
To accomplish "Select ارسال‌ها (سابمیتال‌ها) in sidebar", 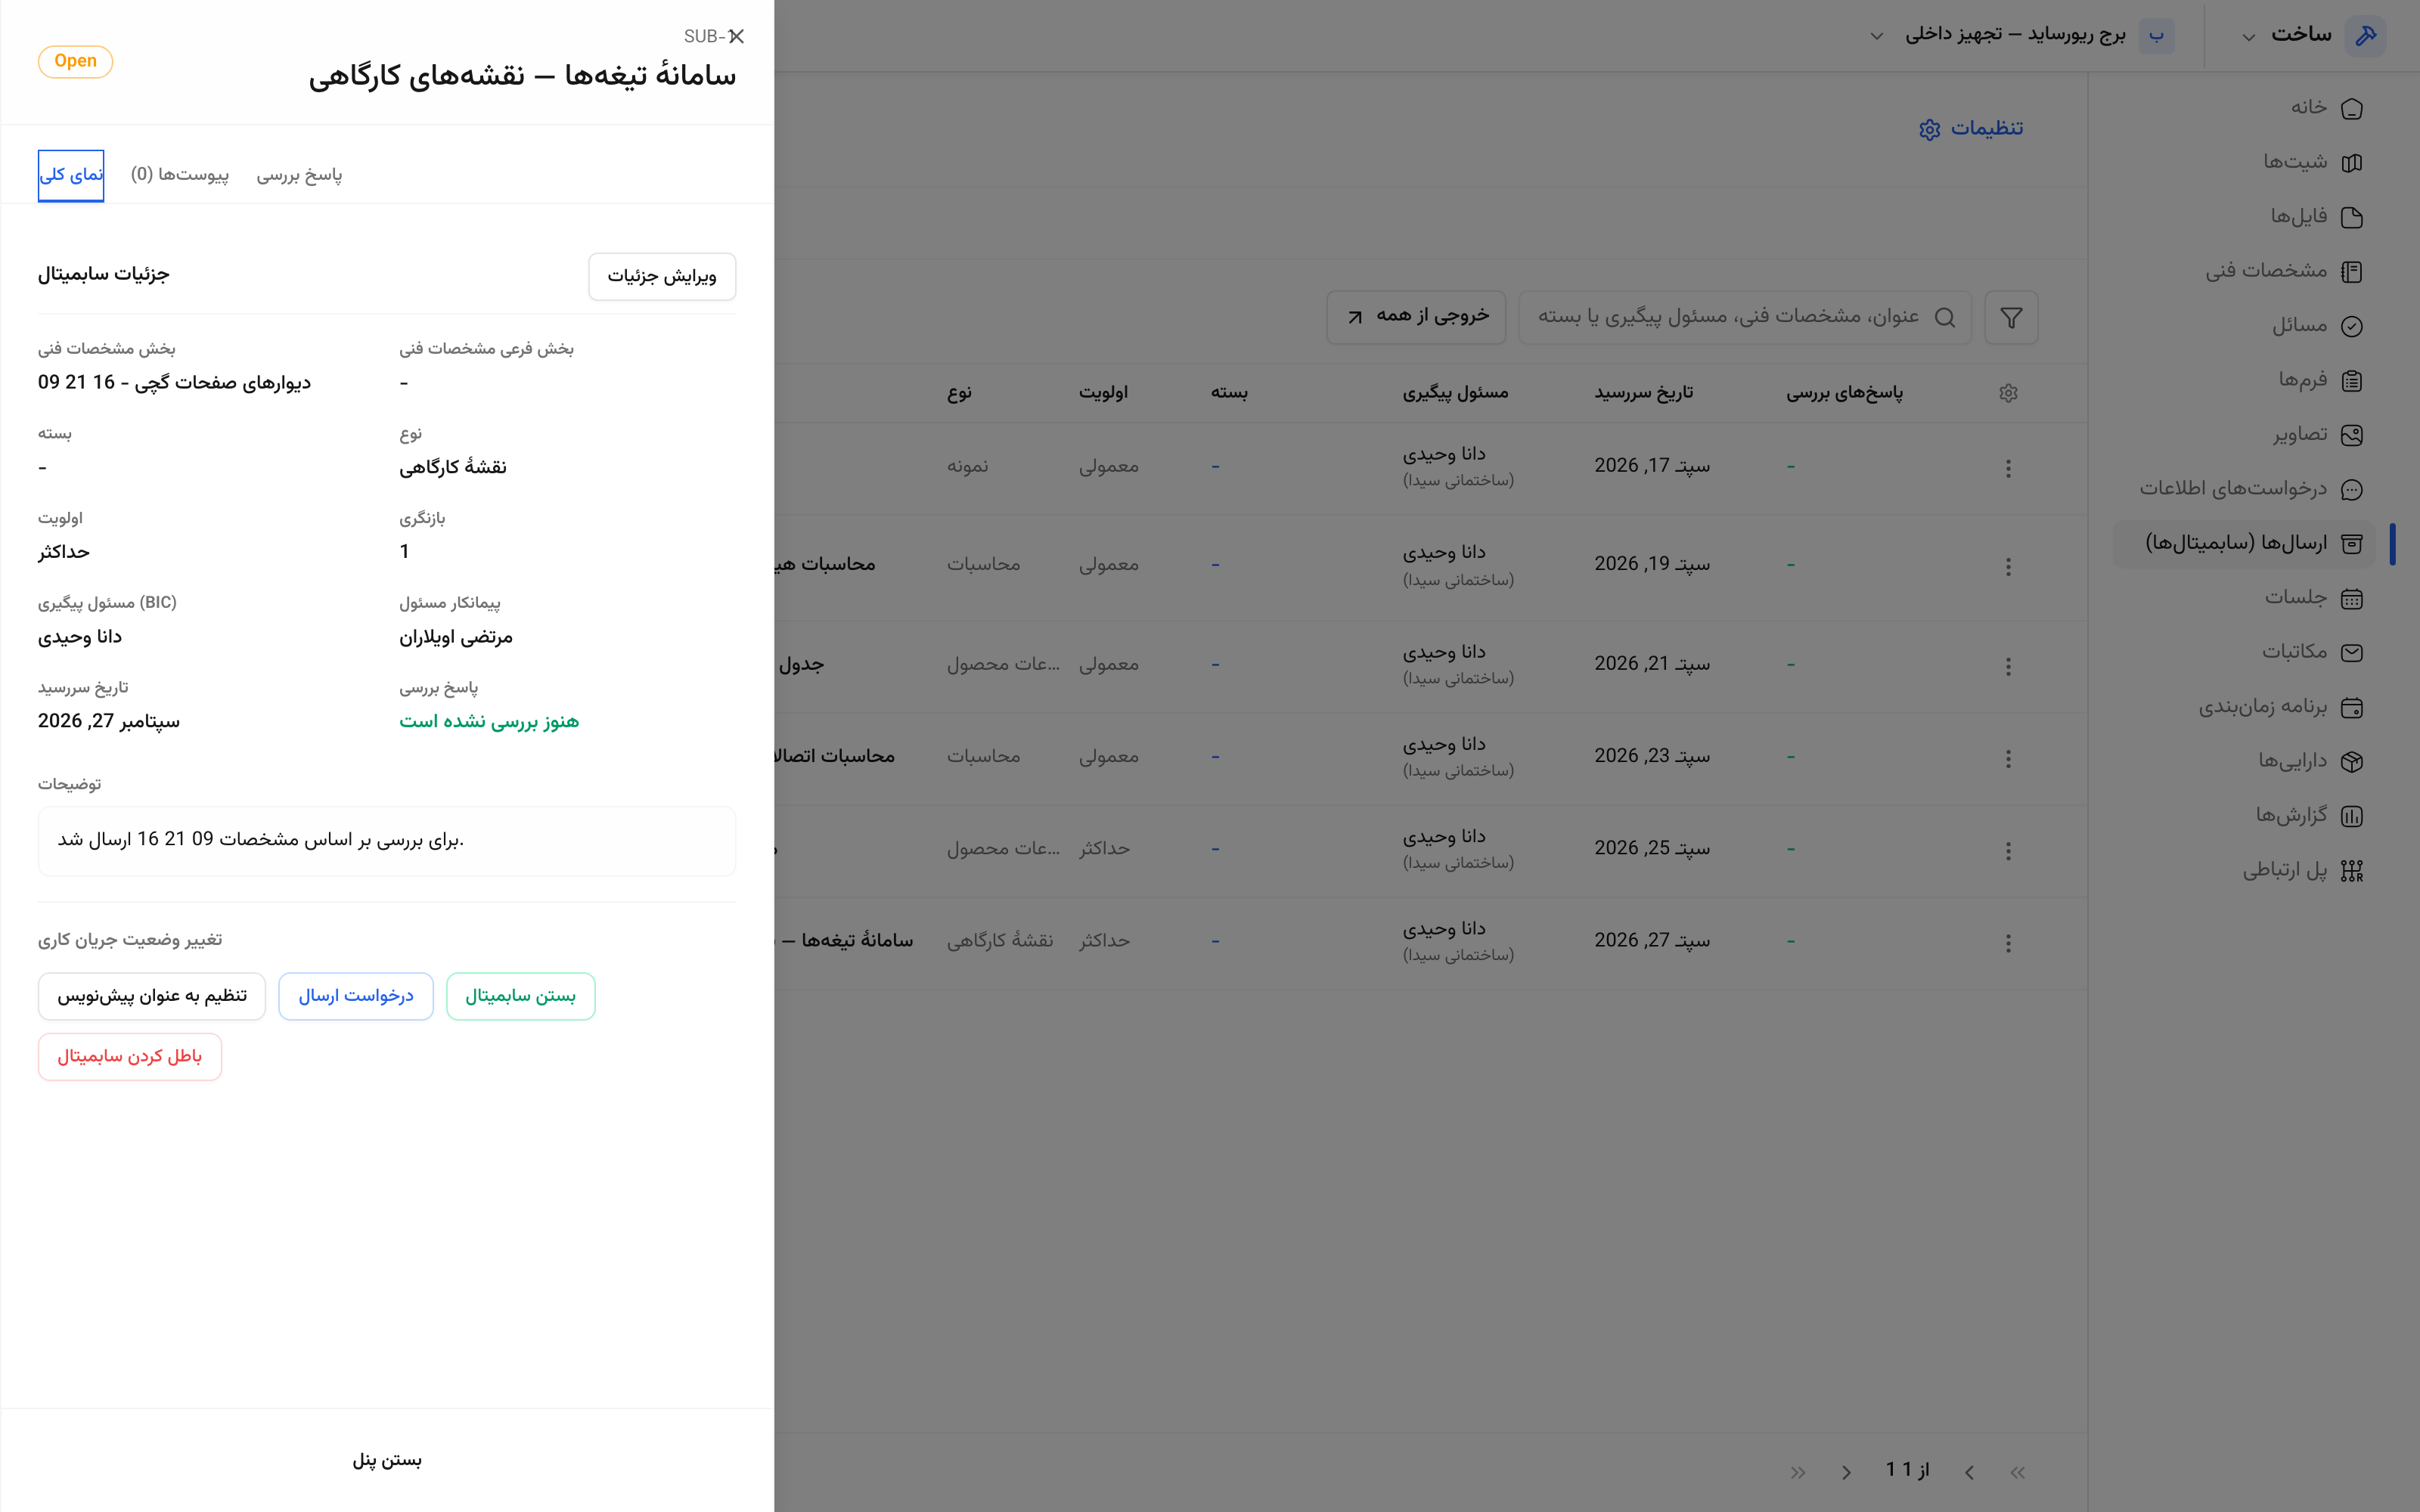I will click(x=2243, y=544).
